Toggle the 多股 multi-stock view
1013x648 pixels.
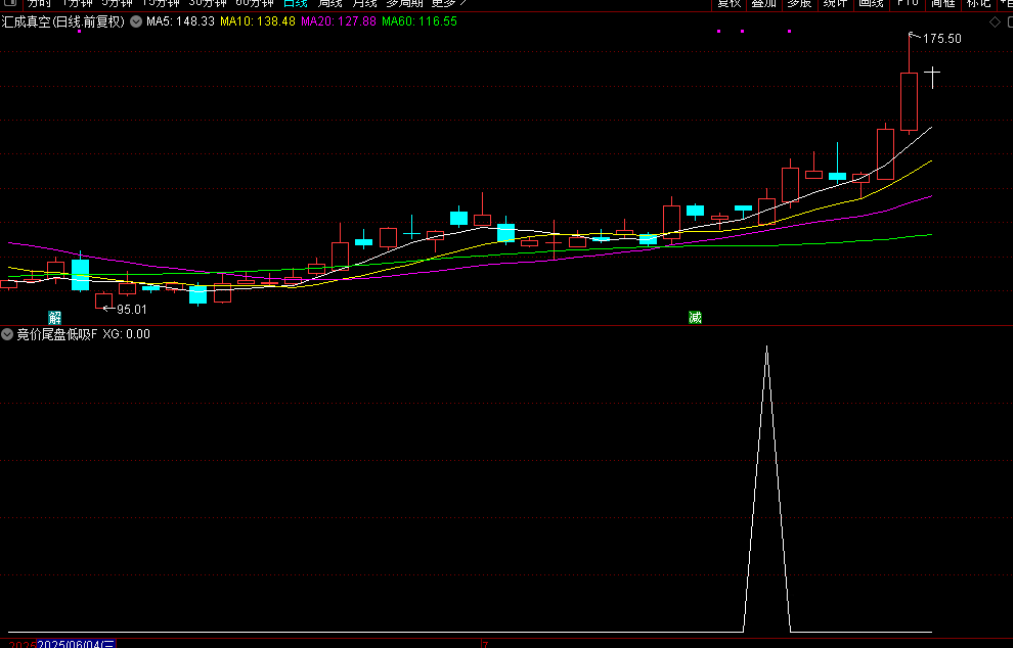(799, 4)
